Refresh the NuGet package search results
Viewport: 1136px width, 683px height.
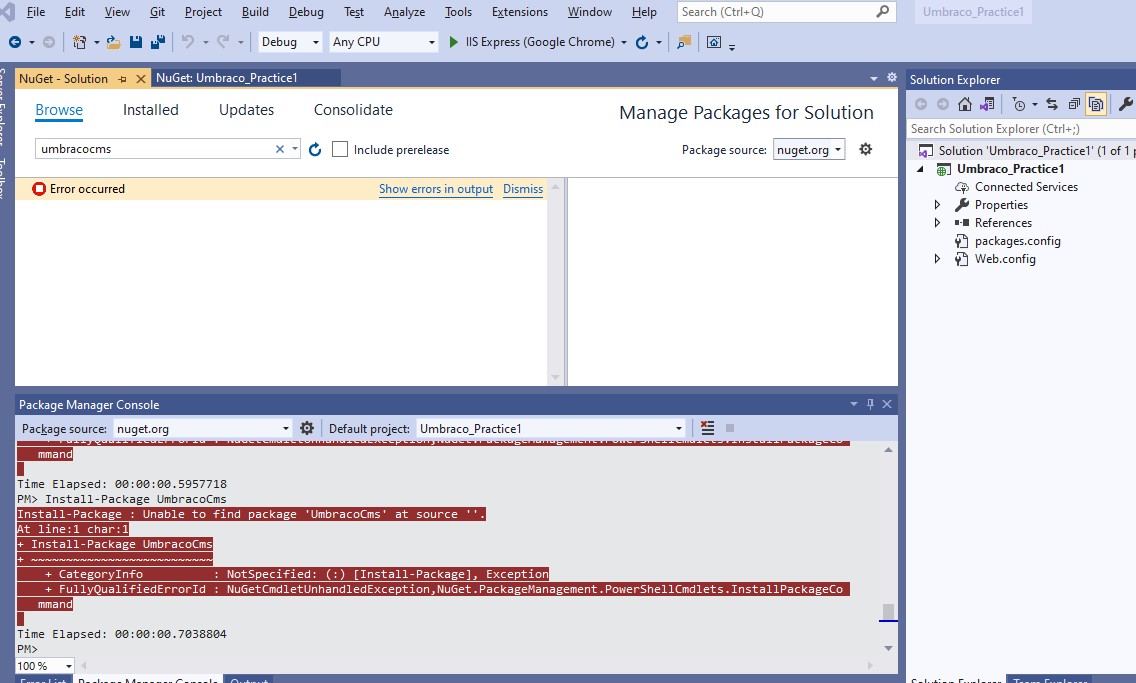(315, 150)
